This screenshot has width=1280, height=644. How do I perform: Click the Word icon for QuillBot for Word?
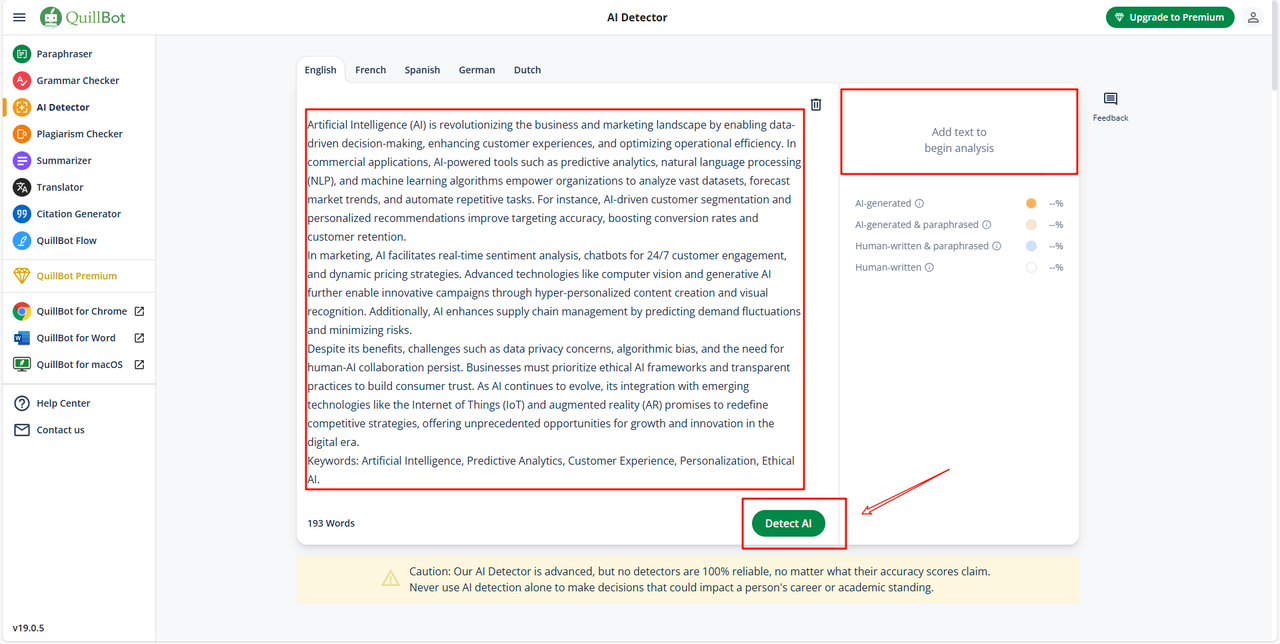click(21, 338)
